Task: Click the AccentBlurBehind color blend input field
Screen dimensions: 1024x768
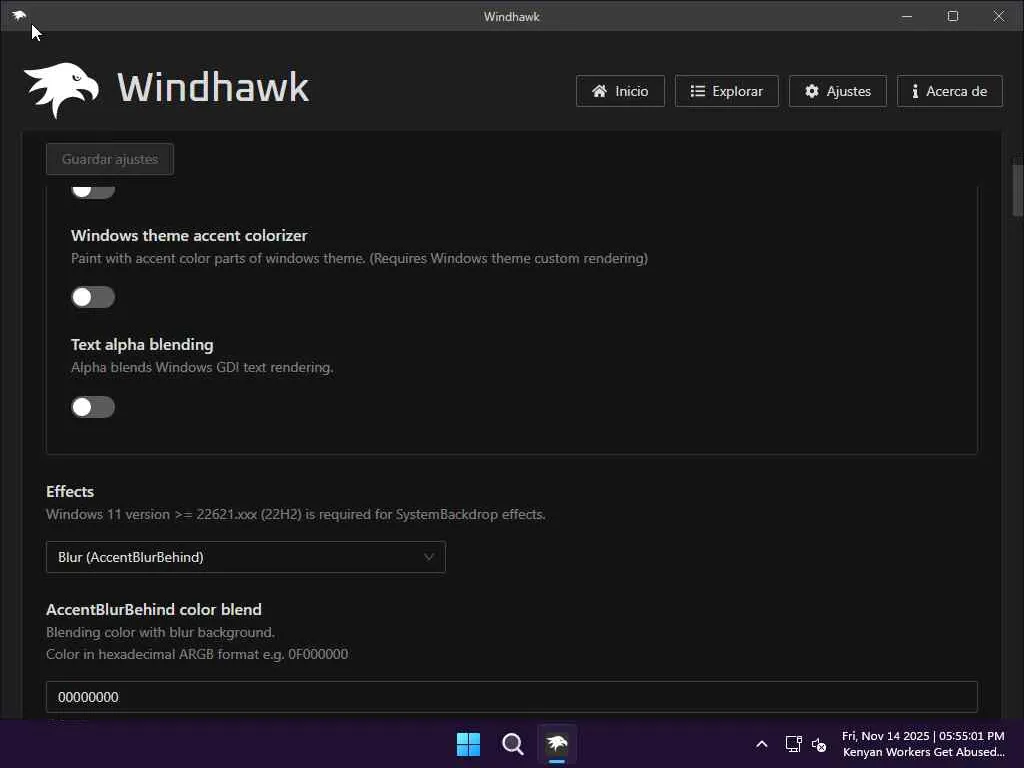Action: [x=511, y=697]
